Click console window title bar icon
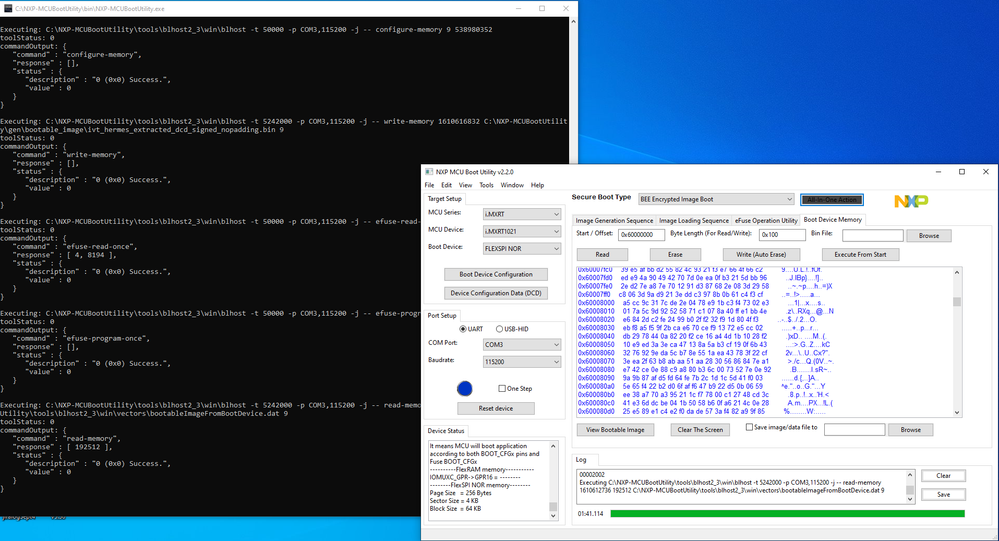Image resolution: width=999 pixels, height=541 pixels. coord(8,9)
